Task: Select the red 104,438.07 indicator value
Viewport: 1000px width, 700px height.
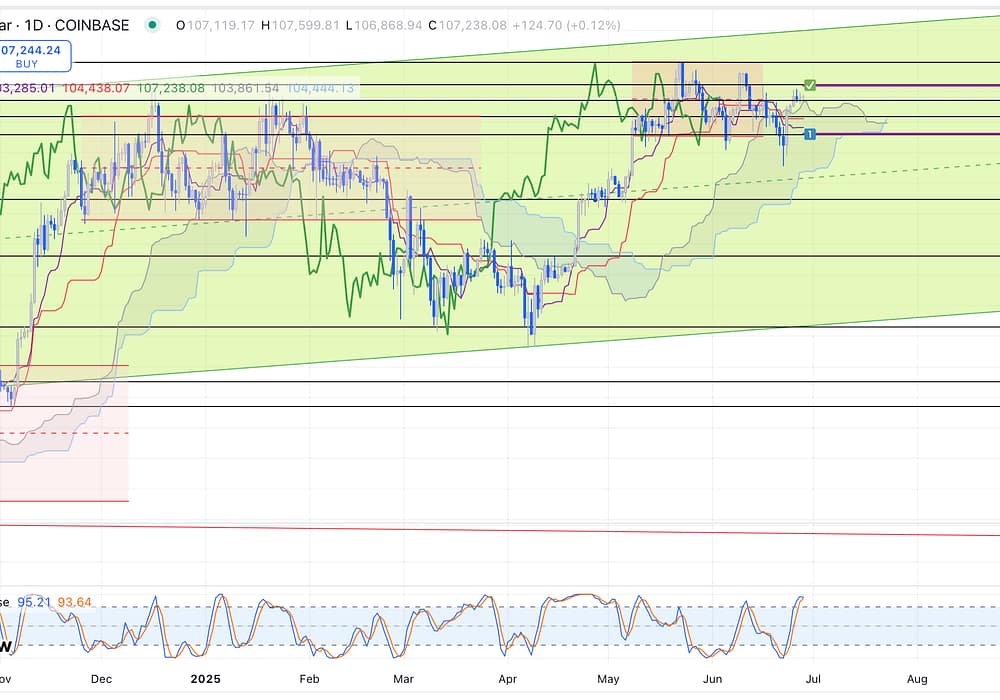Action: [96, 88]
